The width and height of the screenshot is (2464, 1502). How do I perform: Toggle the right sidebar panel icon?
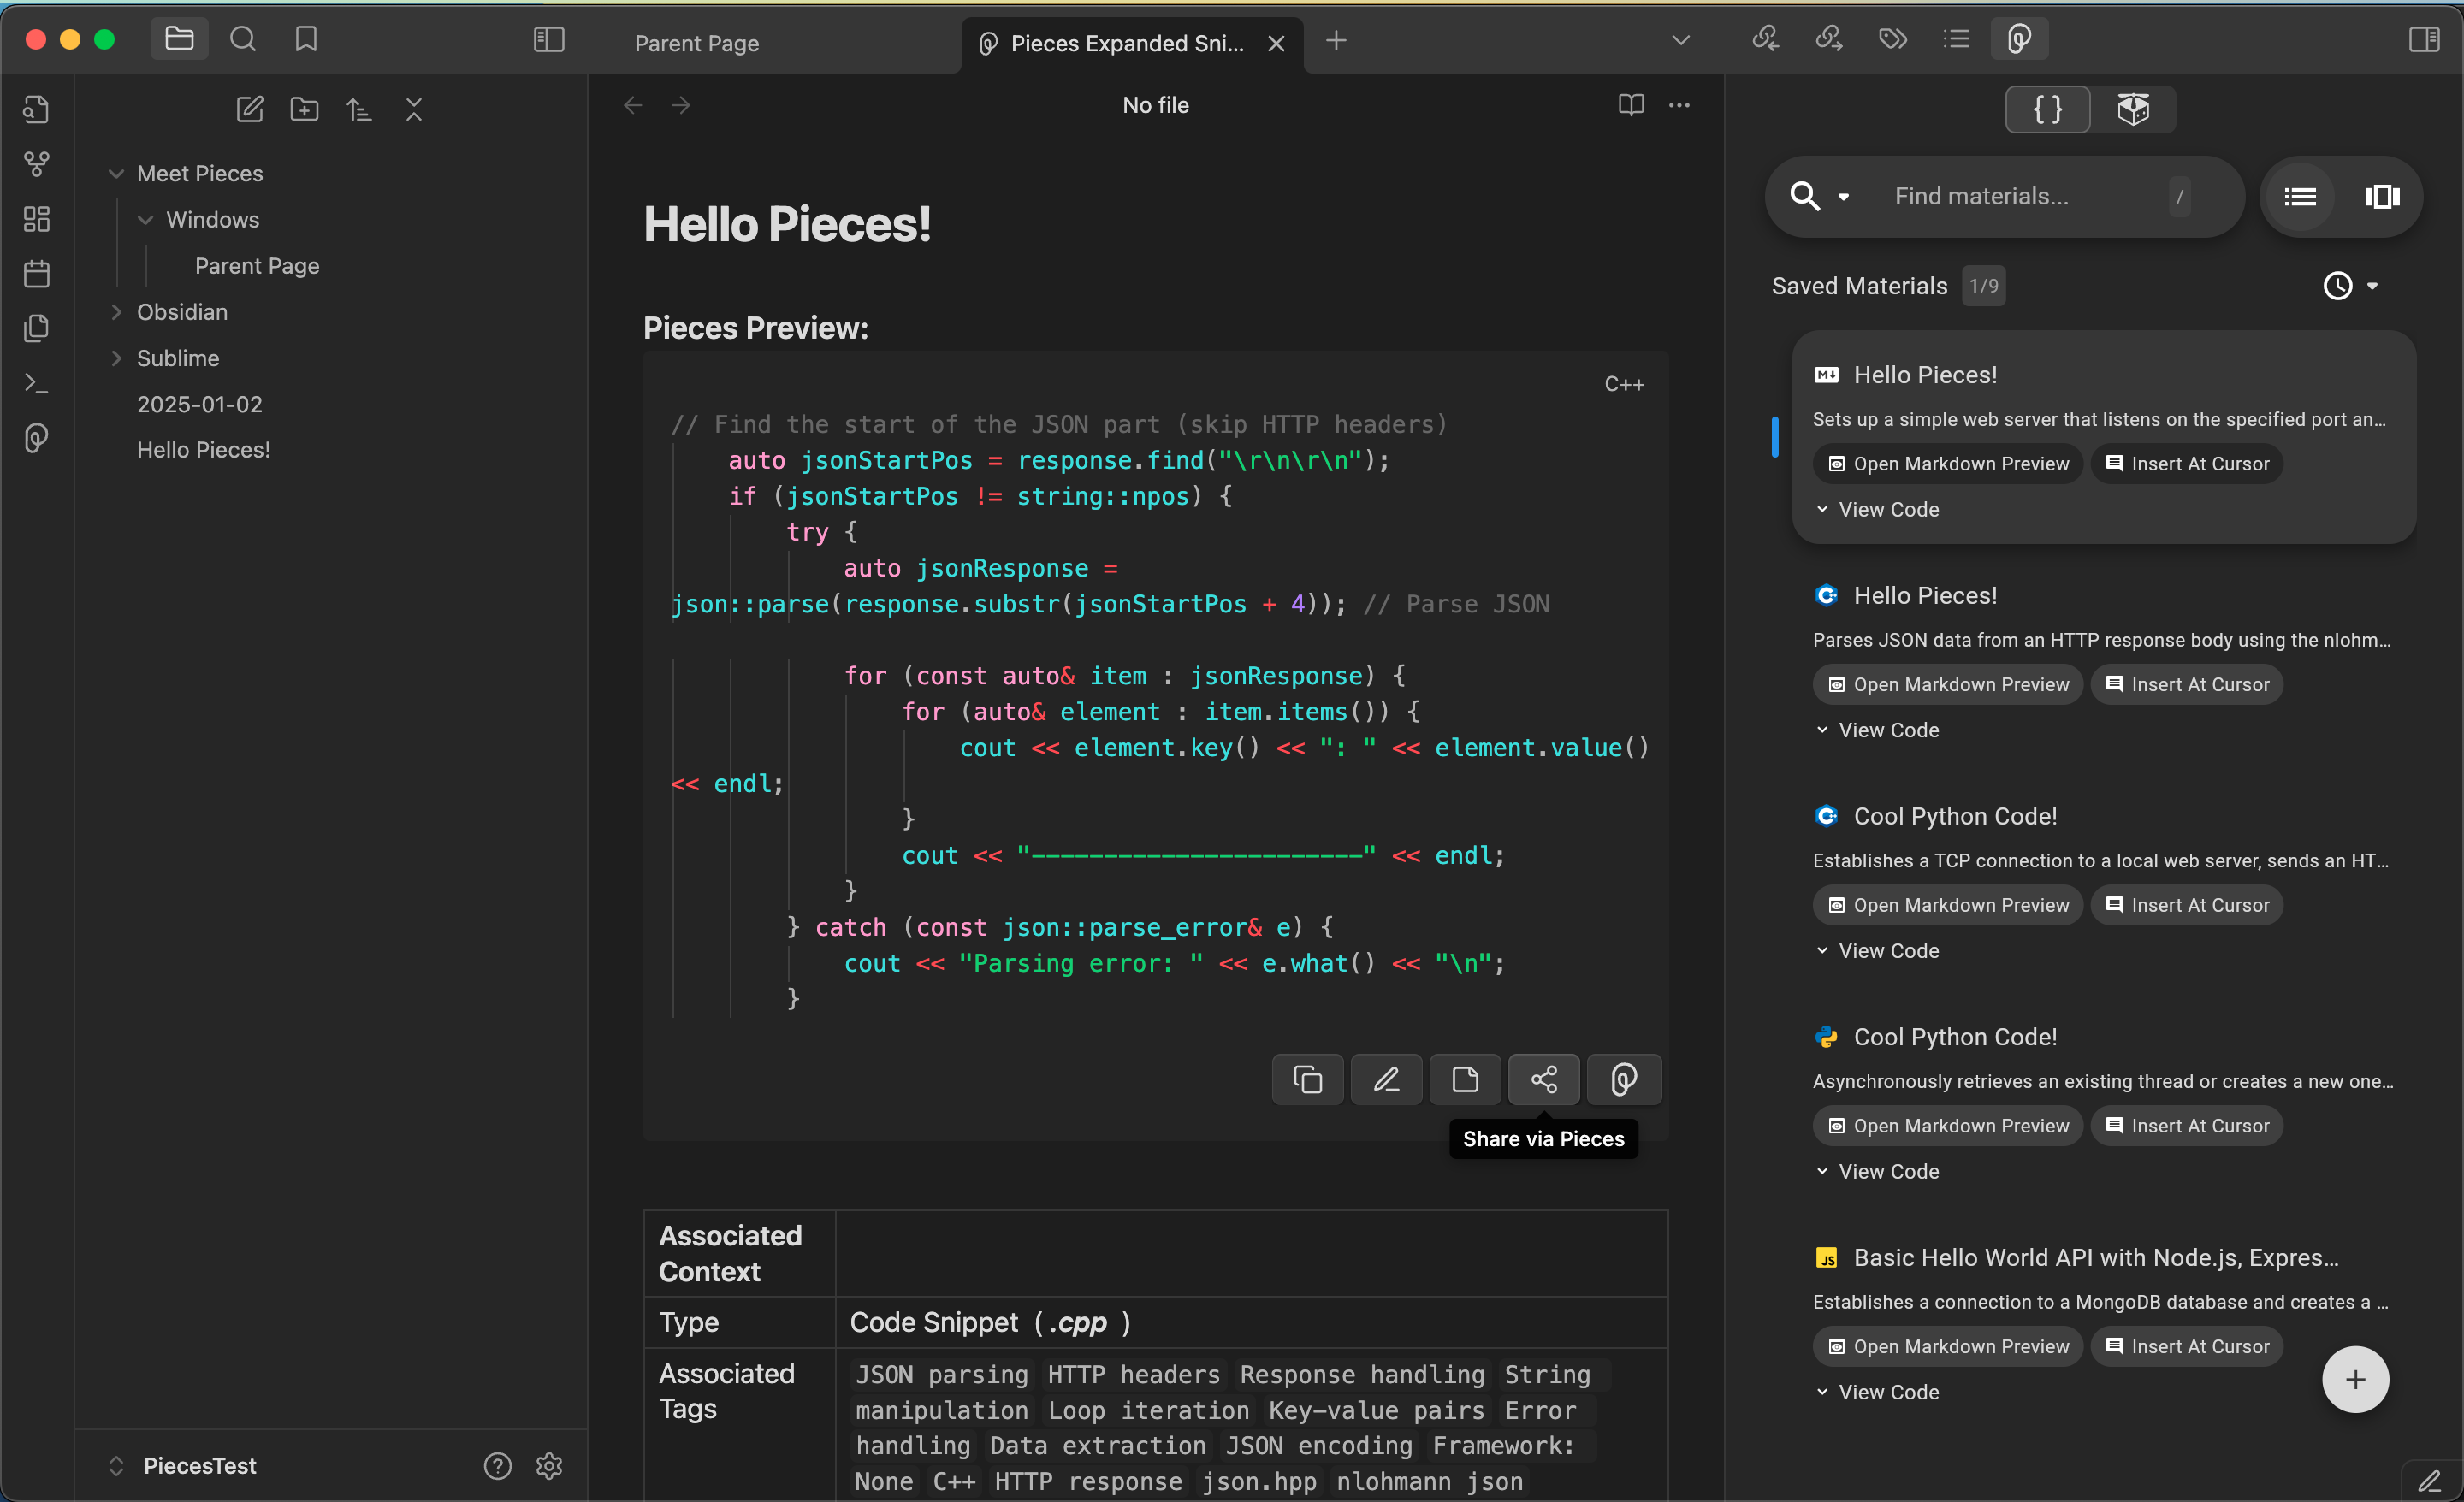[2424, 39]
